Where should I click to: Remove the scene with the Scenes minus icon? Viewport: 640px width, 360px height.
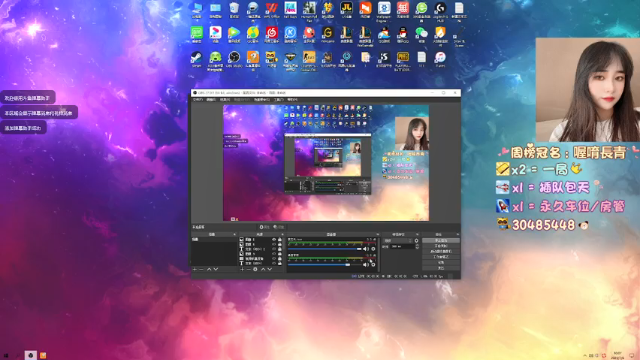coord(201,269)
